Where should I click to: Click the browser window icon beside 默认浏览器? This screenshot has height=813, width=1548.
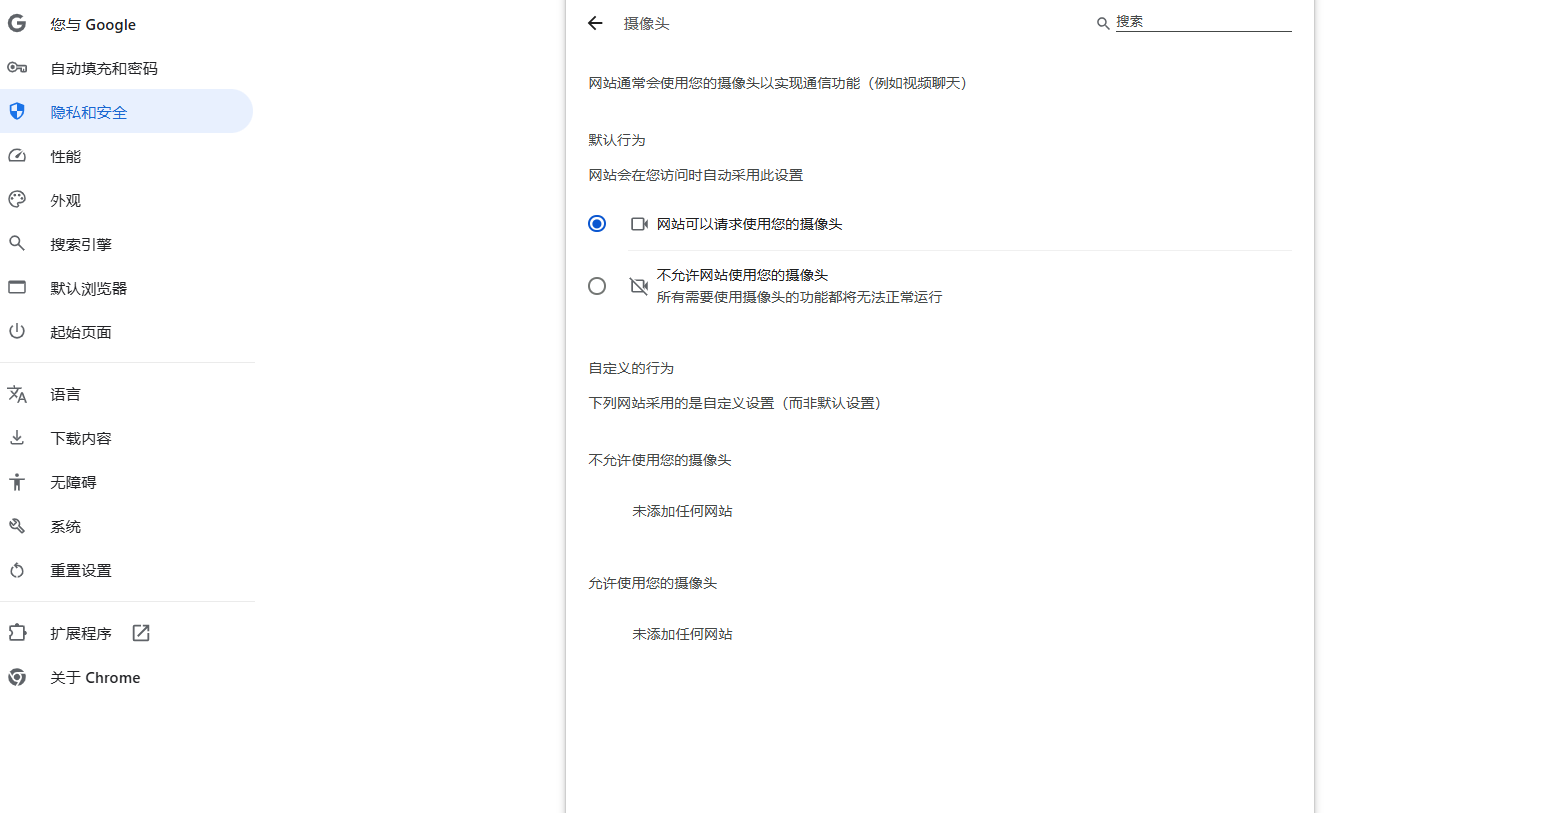point(17,287)
